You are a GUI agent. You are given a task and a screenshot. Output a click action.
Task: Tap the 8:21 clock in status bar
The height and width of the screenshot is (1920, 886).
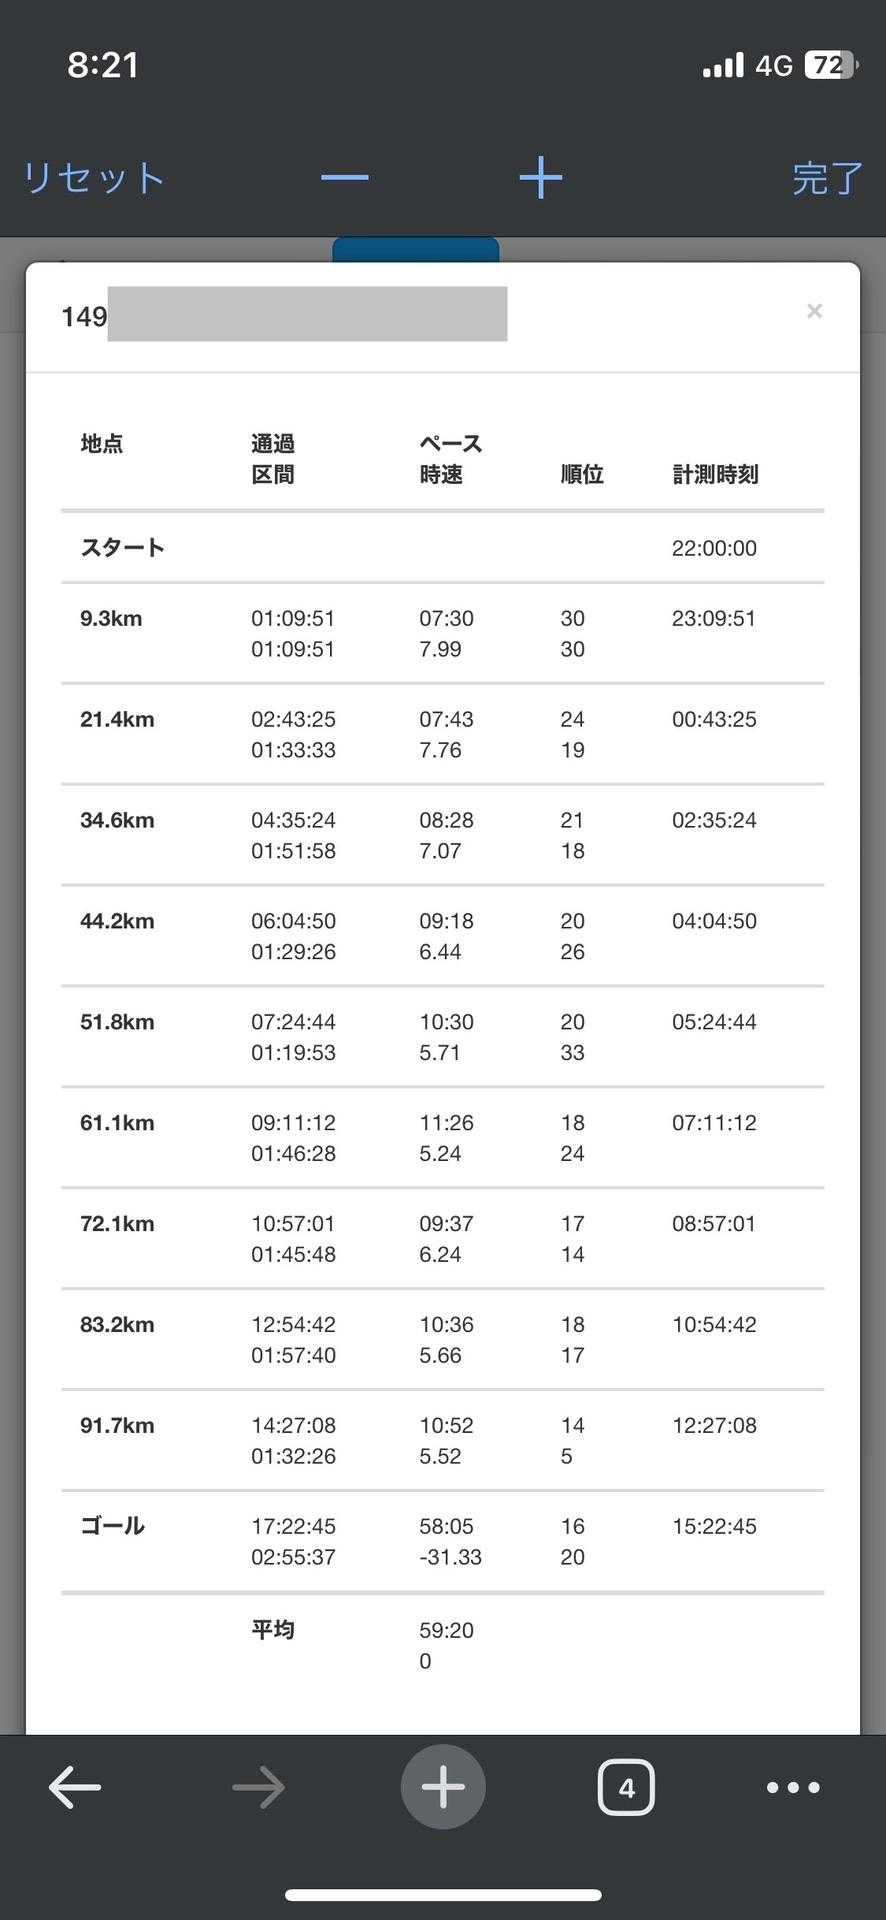[x=103, y=65]
